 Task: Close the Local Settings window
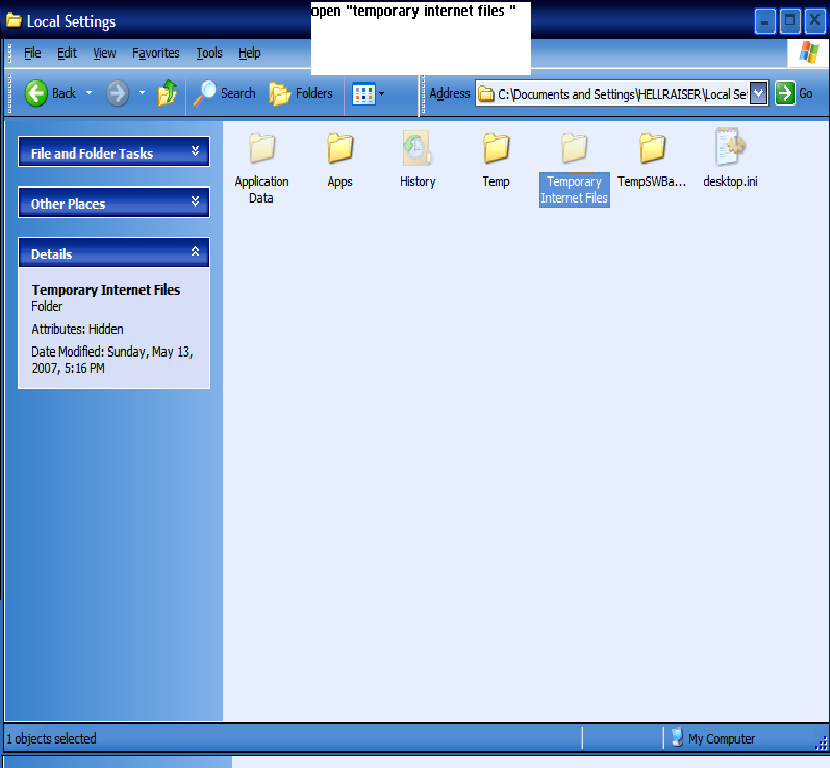point(815,21)
